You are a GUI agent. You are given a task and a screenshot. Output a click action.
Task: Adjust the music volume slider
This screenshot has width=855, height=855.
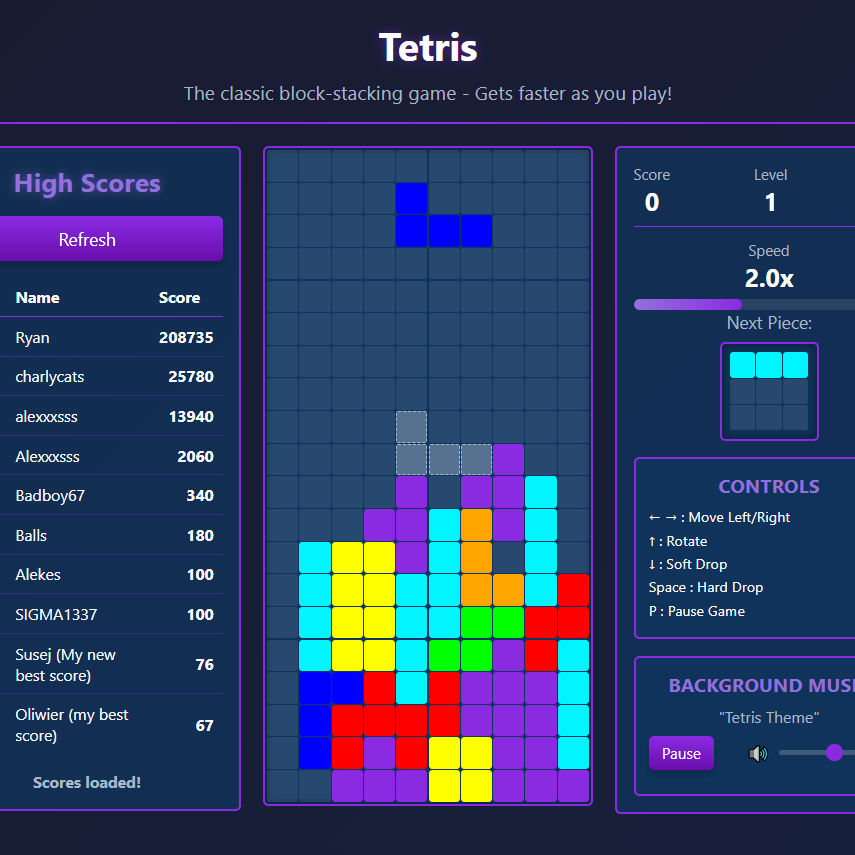[x=833, y=752]
